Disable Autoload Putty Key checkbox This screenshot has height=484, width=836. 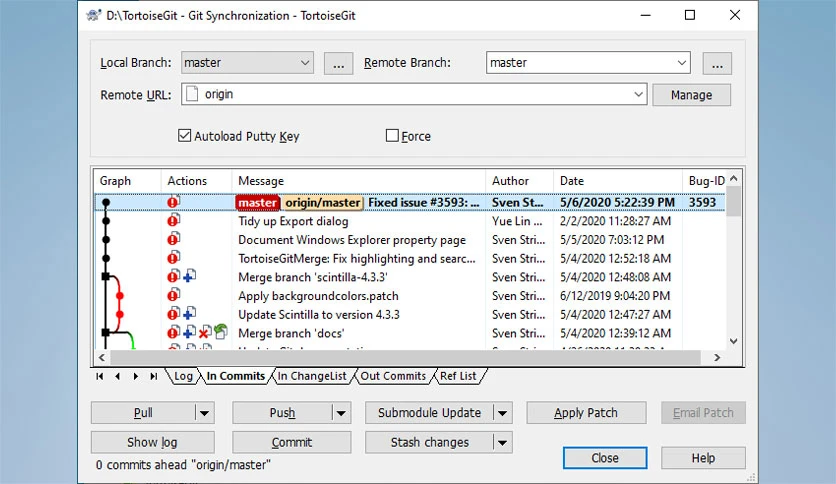pyautogui.click(x=184, y=135)
